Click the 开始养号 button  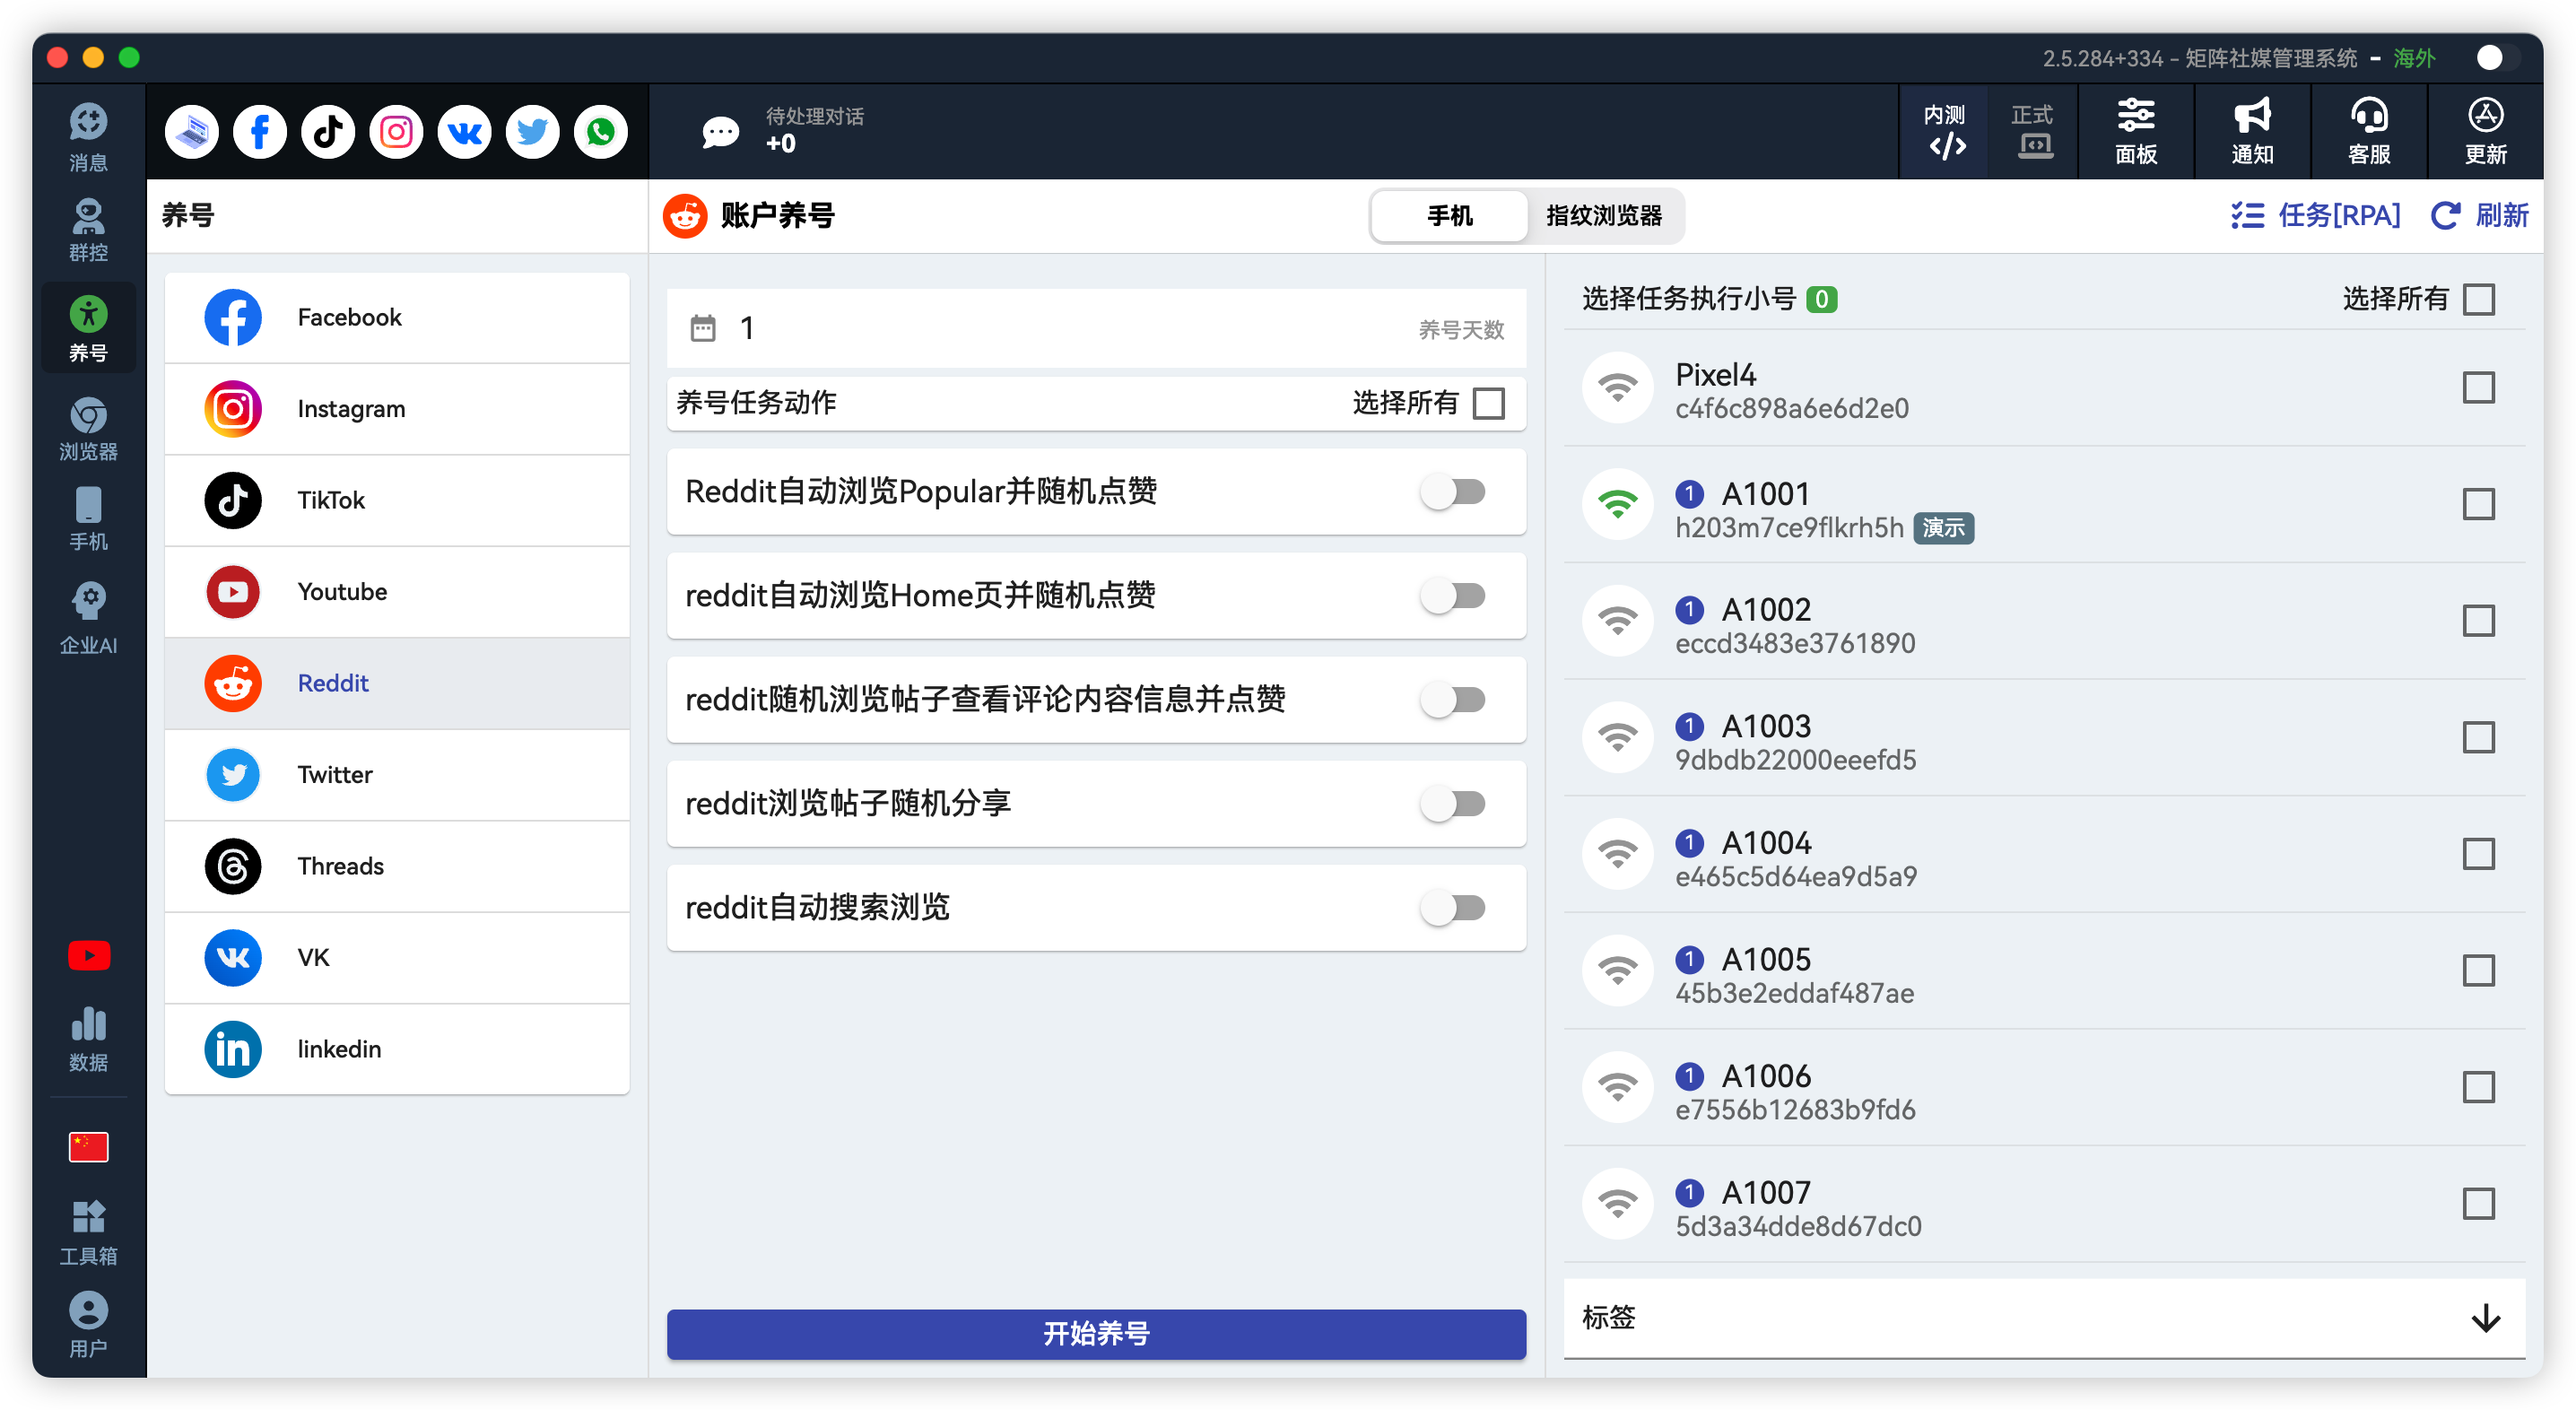click(x=1096, y=1333)
